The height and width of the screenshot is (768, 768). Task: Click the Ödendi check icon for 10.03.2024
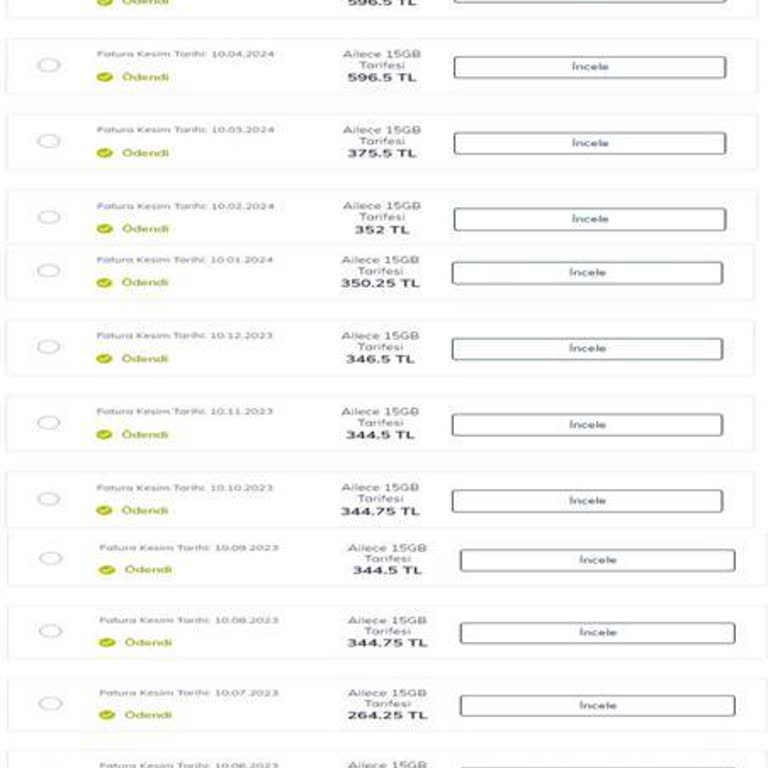[x=105, y=153]
